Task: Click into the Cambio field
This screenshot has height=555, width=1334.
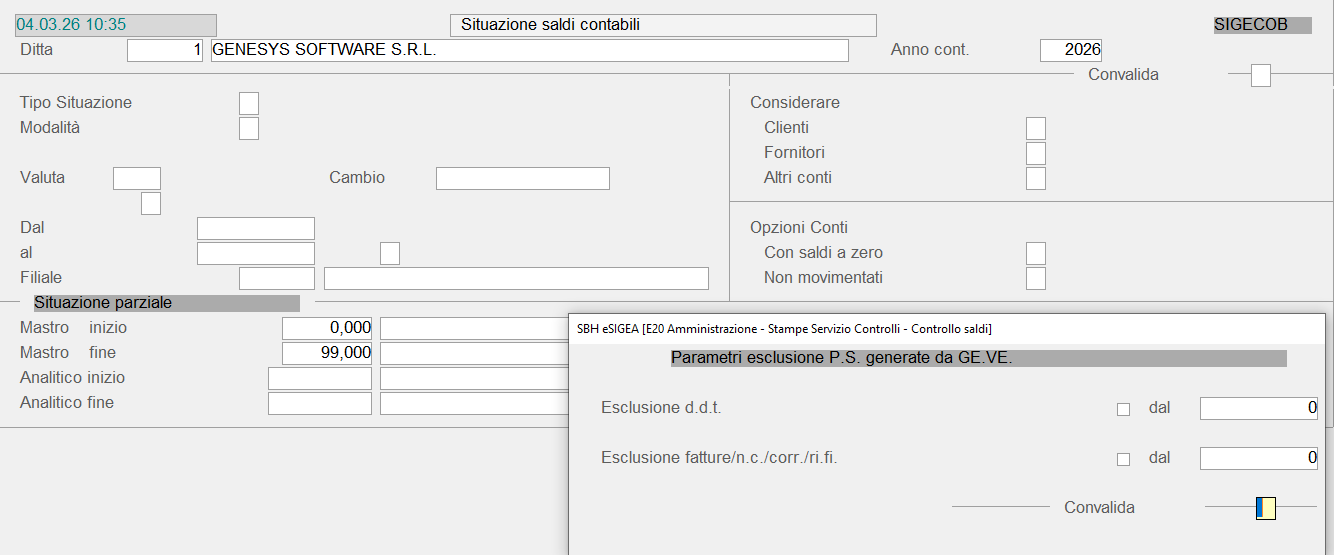Action: (522, 178)
